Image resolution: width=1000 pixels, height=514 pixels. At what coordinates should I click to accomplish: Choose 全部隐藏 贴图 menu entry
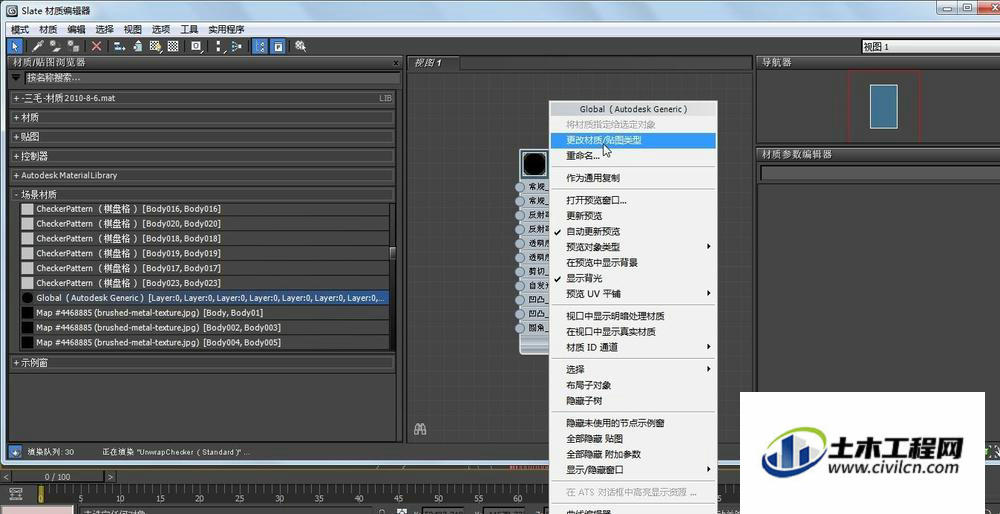(633, 438)
